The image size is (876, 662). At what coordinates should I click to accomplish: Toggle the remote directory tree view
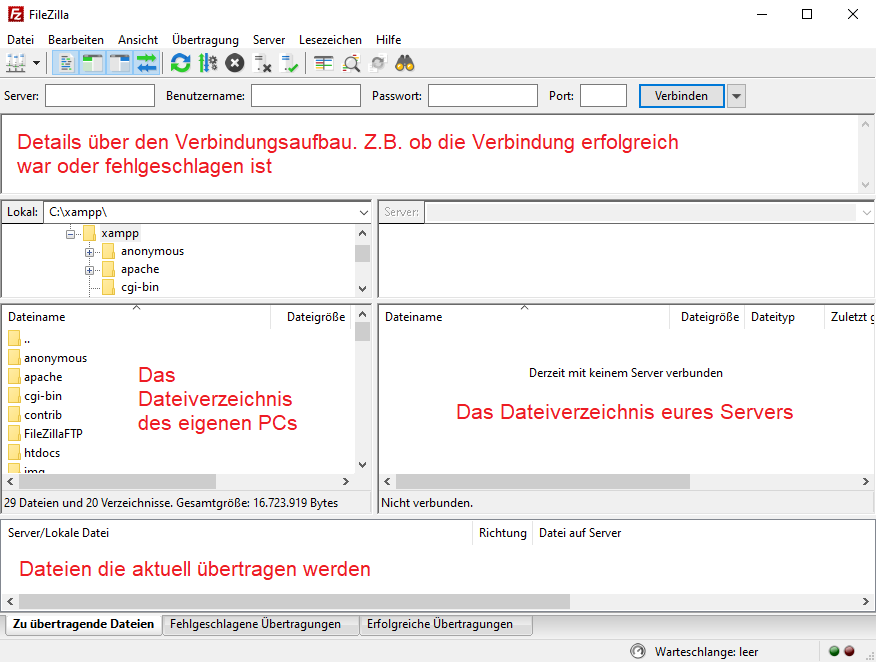pyautogui.click(x=118, y=62)
